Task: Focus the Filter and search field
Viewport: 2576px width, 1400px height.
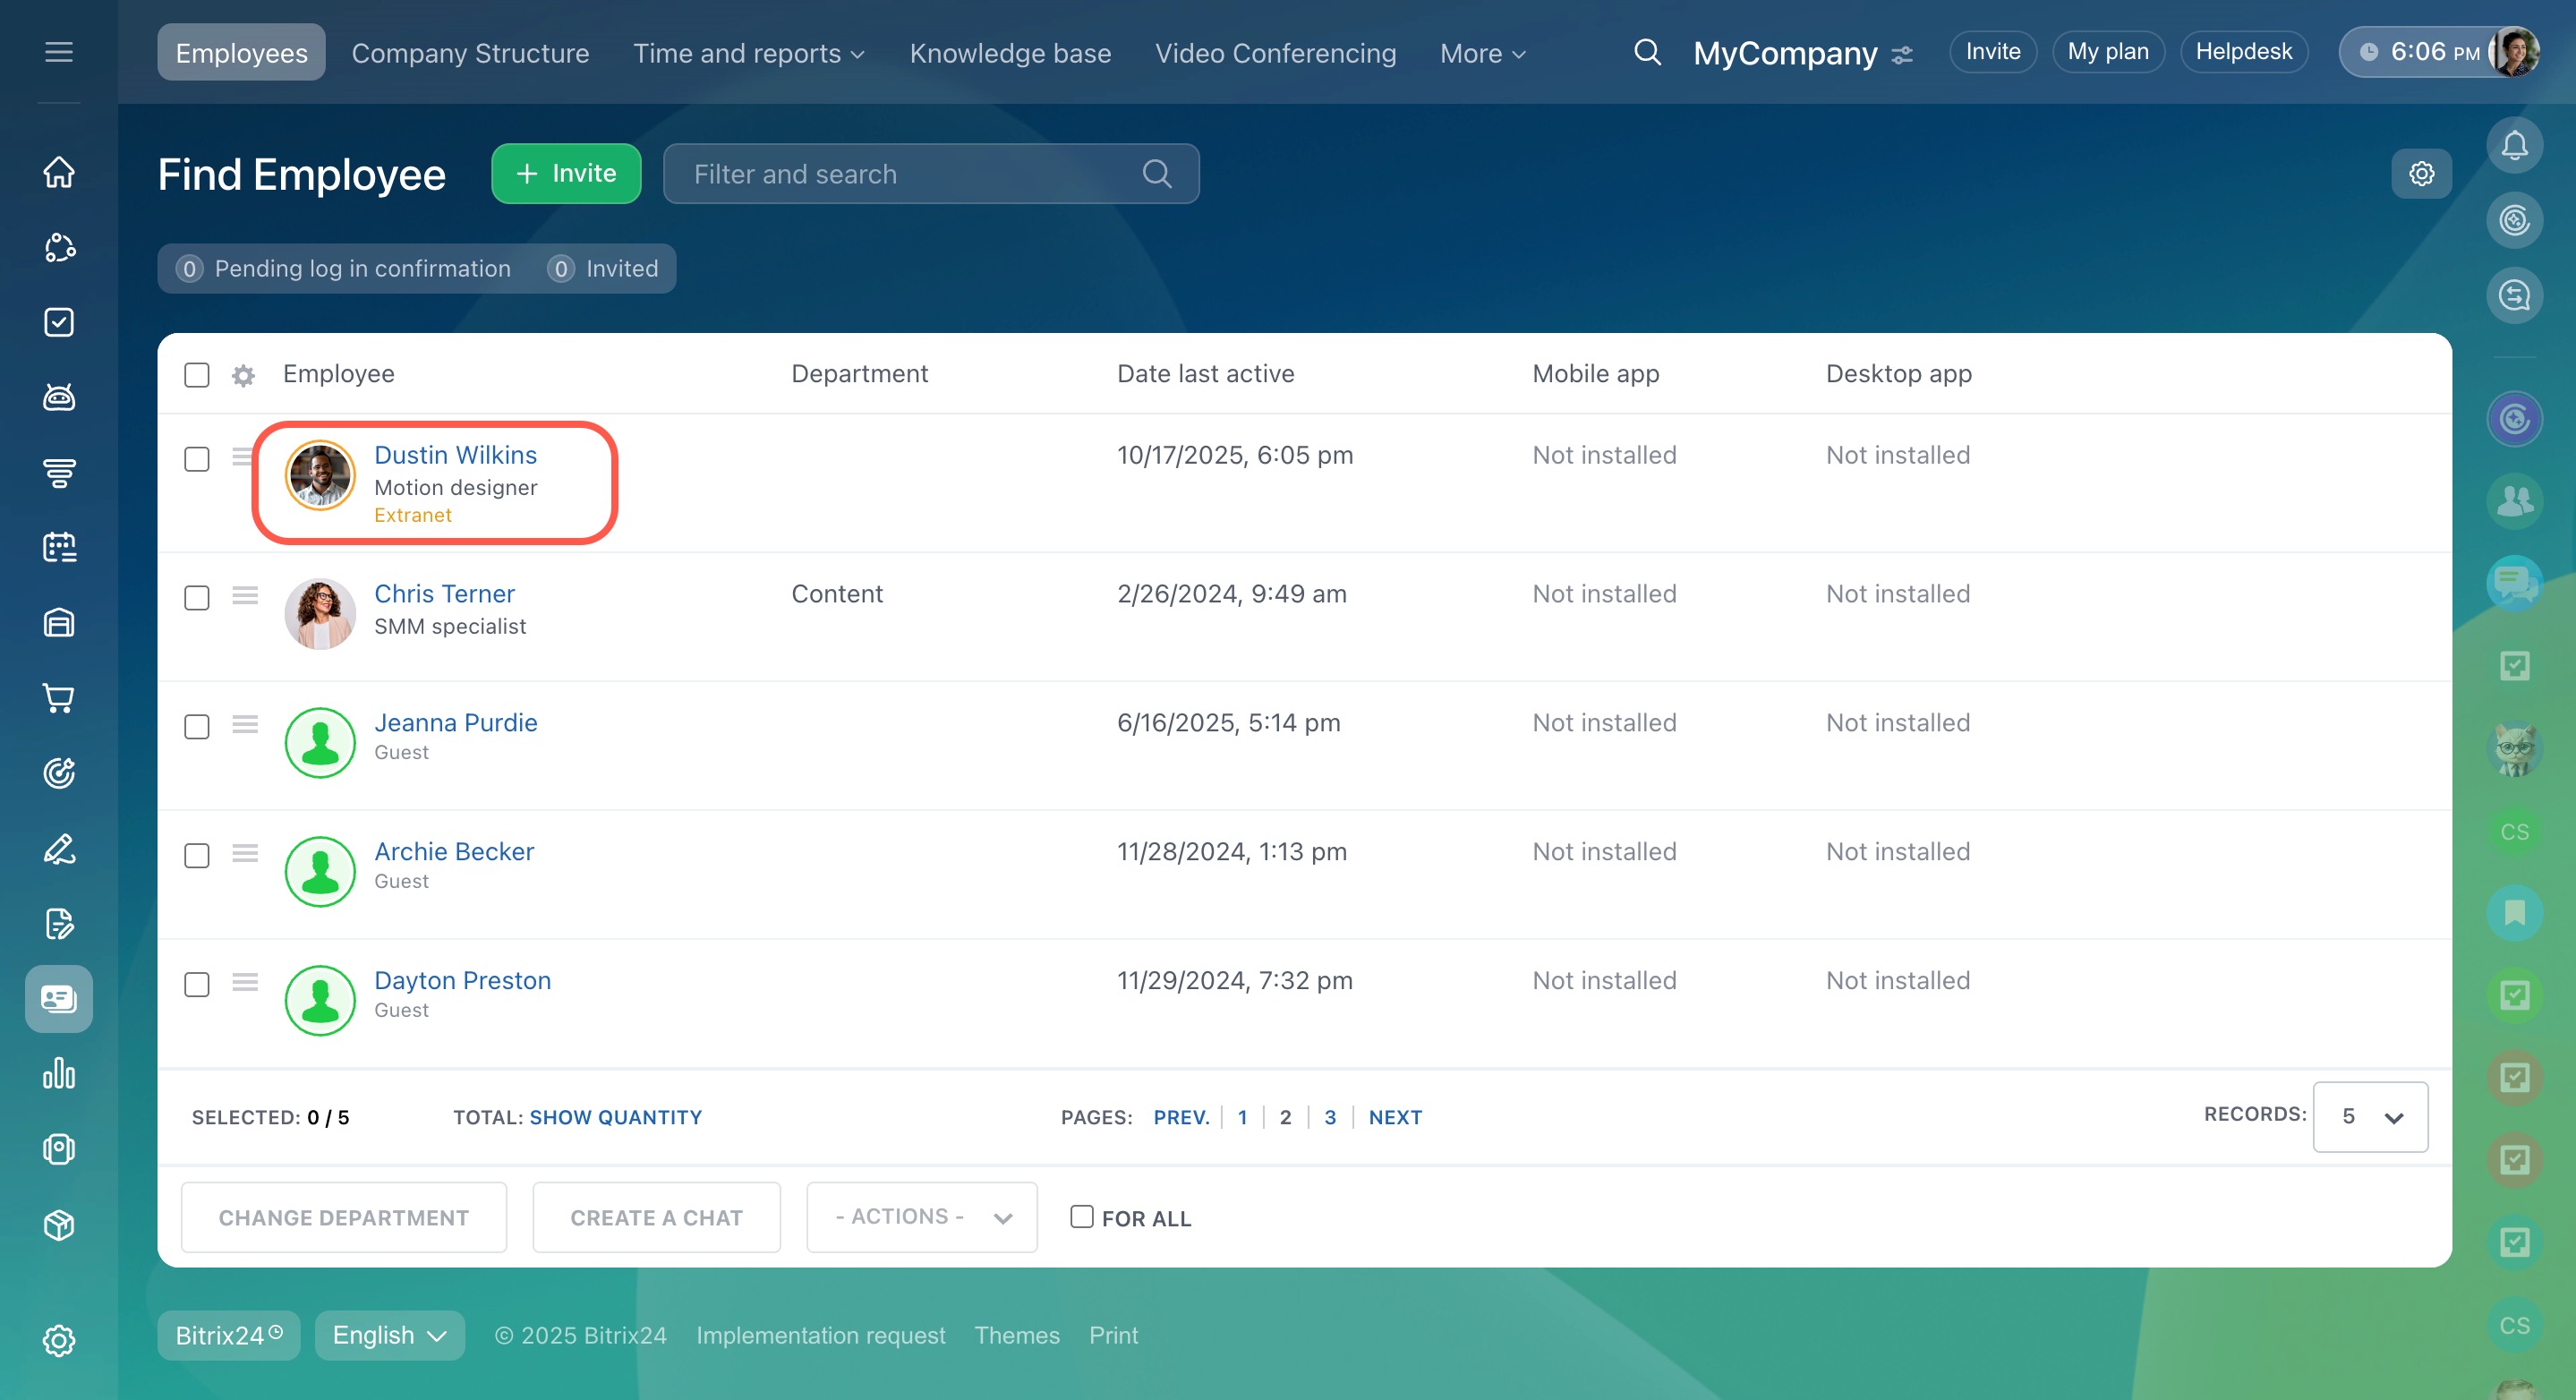Action: (x=910, y=174)
